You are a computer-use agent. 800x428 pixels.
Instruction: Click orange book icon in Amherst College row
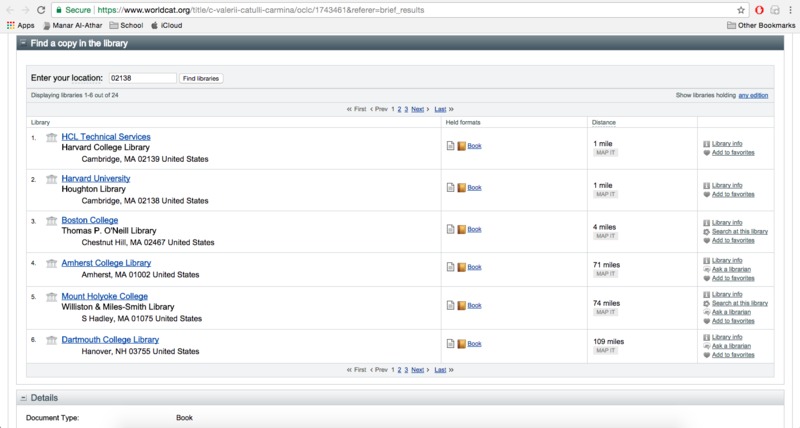(x=461, y=267)
